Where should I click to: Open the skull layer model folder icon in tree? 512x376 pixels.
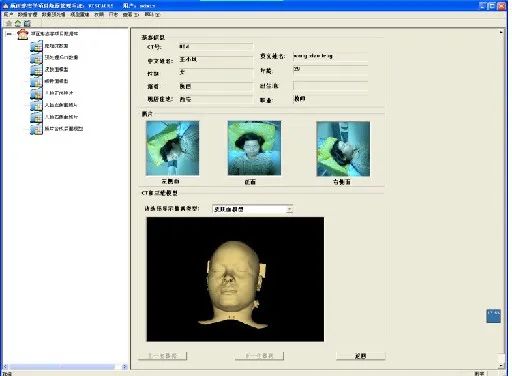(x=36, y=81)
